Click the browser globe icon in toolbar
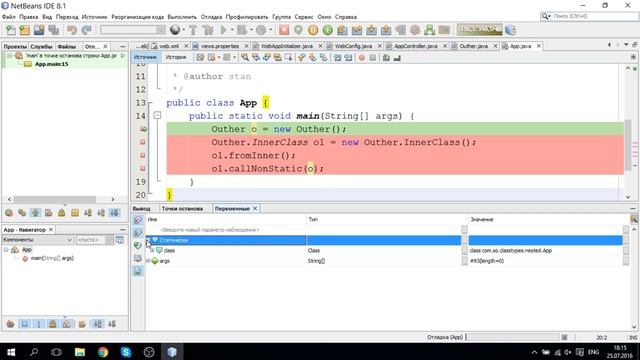 pos(175,30)
